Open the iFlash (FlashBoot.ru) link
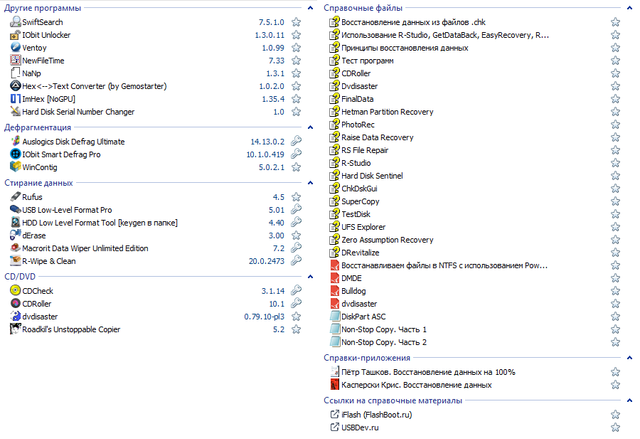 tap(376, 415)
